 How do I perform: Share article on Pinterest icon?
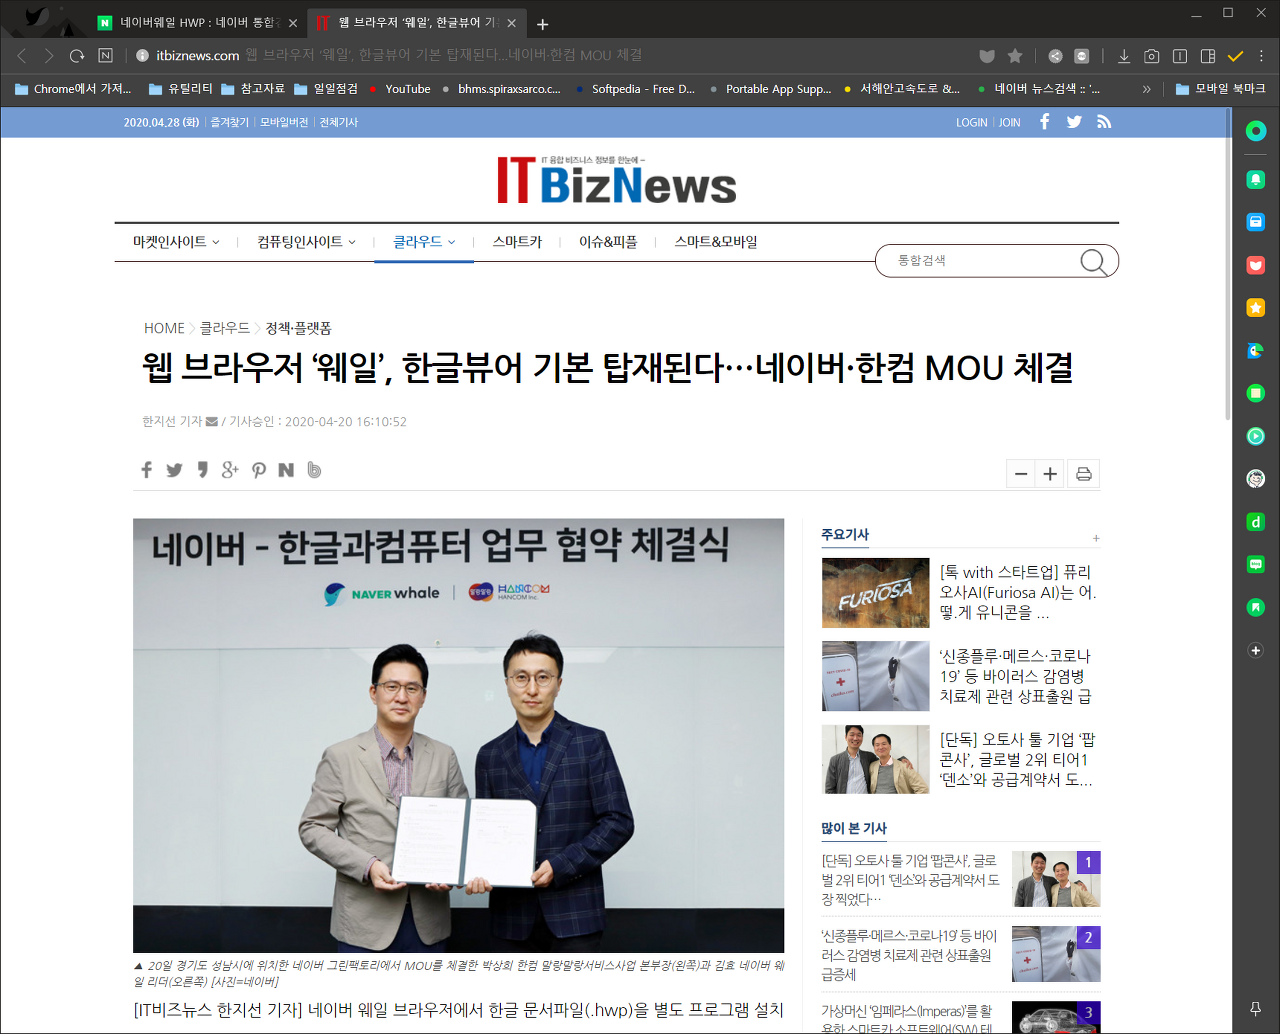259,470
